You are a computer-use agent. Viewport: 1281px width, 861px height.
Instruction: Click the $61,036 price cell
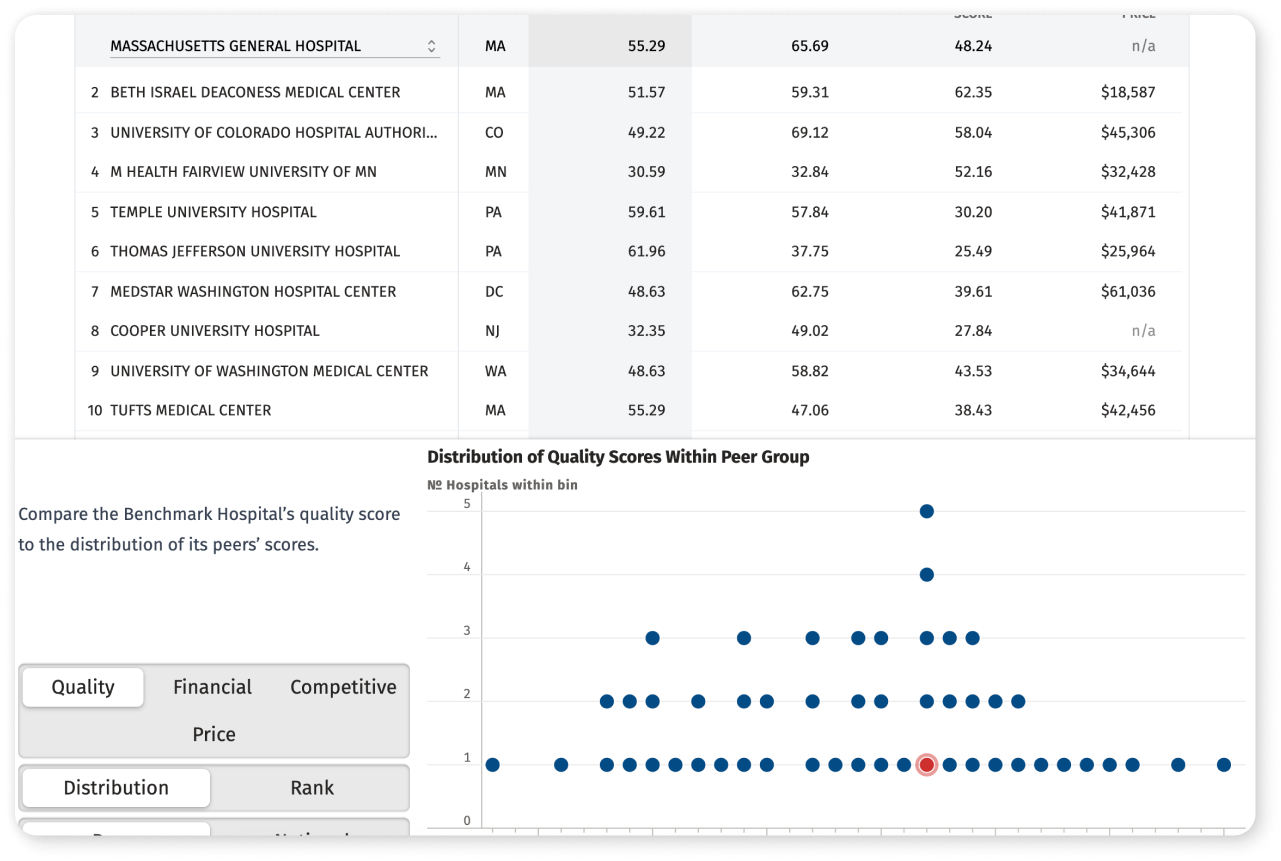pyautogui.click(x=1128, y=292)
